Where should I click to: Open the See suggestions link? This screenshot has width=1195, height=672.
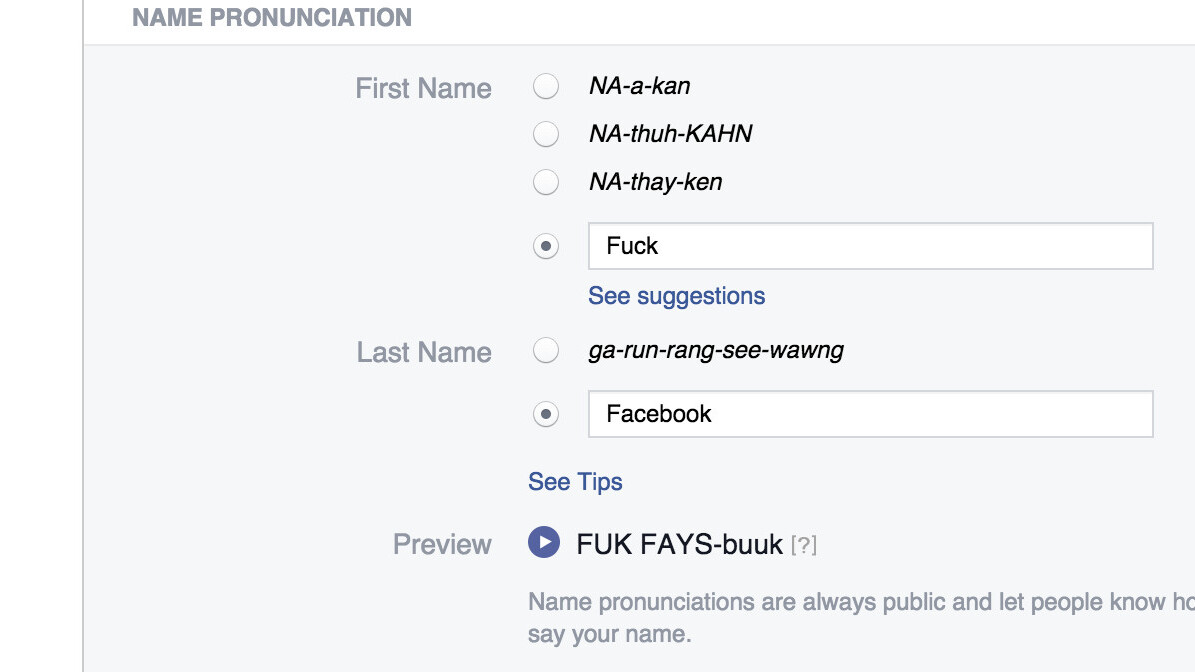[x=676, y=296]
